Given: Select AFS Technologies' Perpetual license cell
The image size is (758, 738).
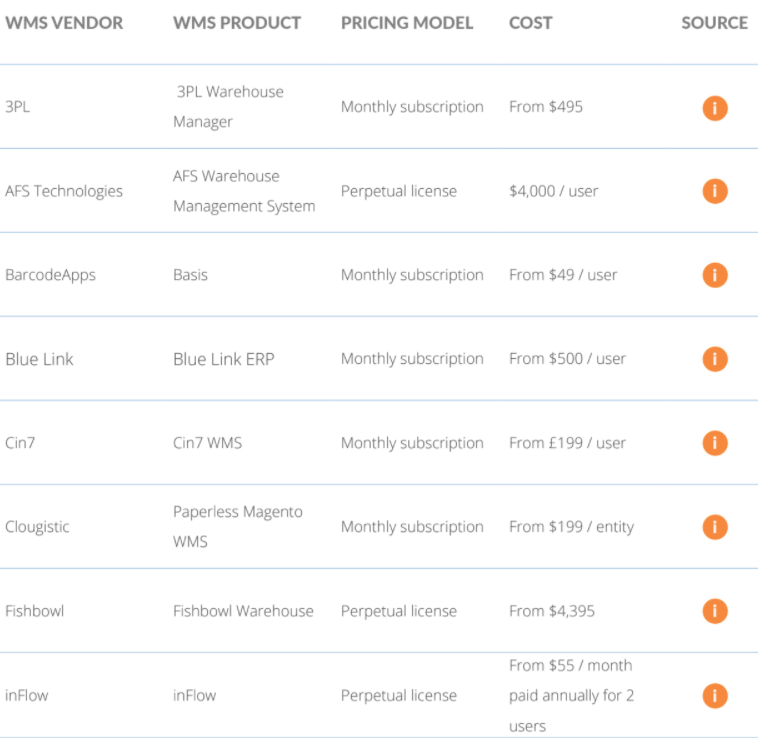Looking at the screenshot, I should [399, 191].
